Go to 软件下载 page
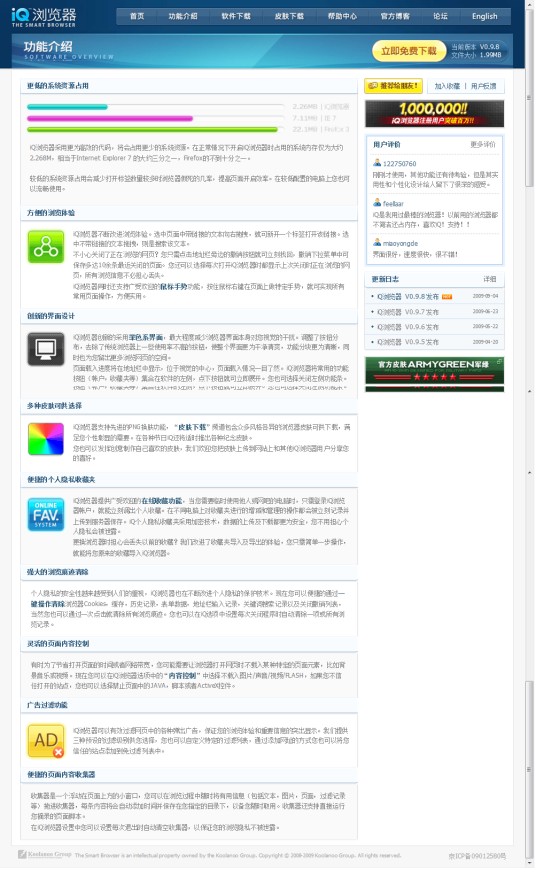Viewport: 536px width, 876px height. click(236, 16)
